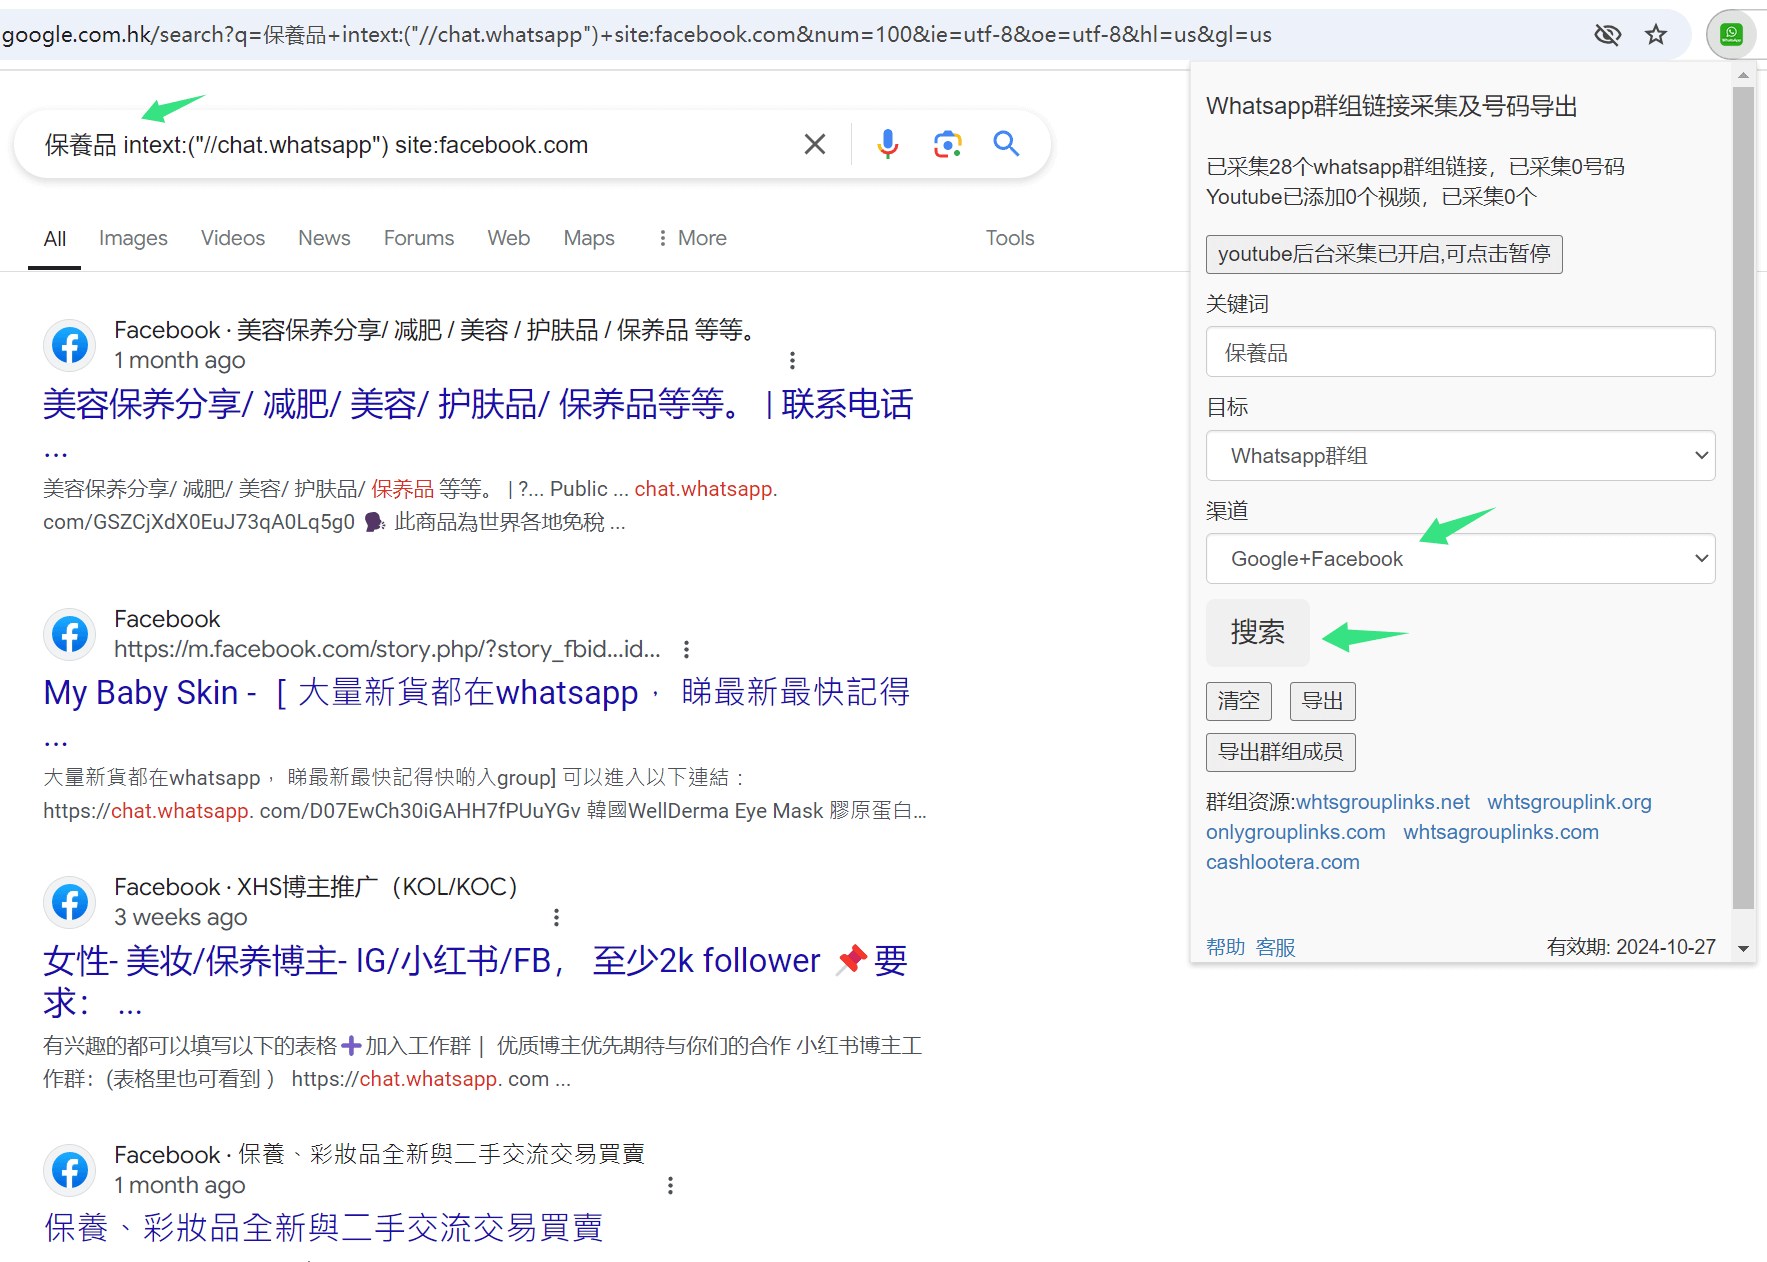Viewport: 1767px width, 1262px height.
Task: Open the 帮助 help link
Action: [x=1226, y=947]
